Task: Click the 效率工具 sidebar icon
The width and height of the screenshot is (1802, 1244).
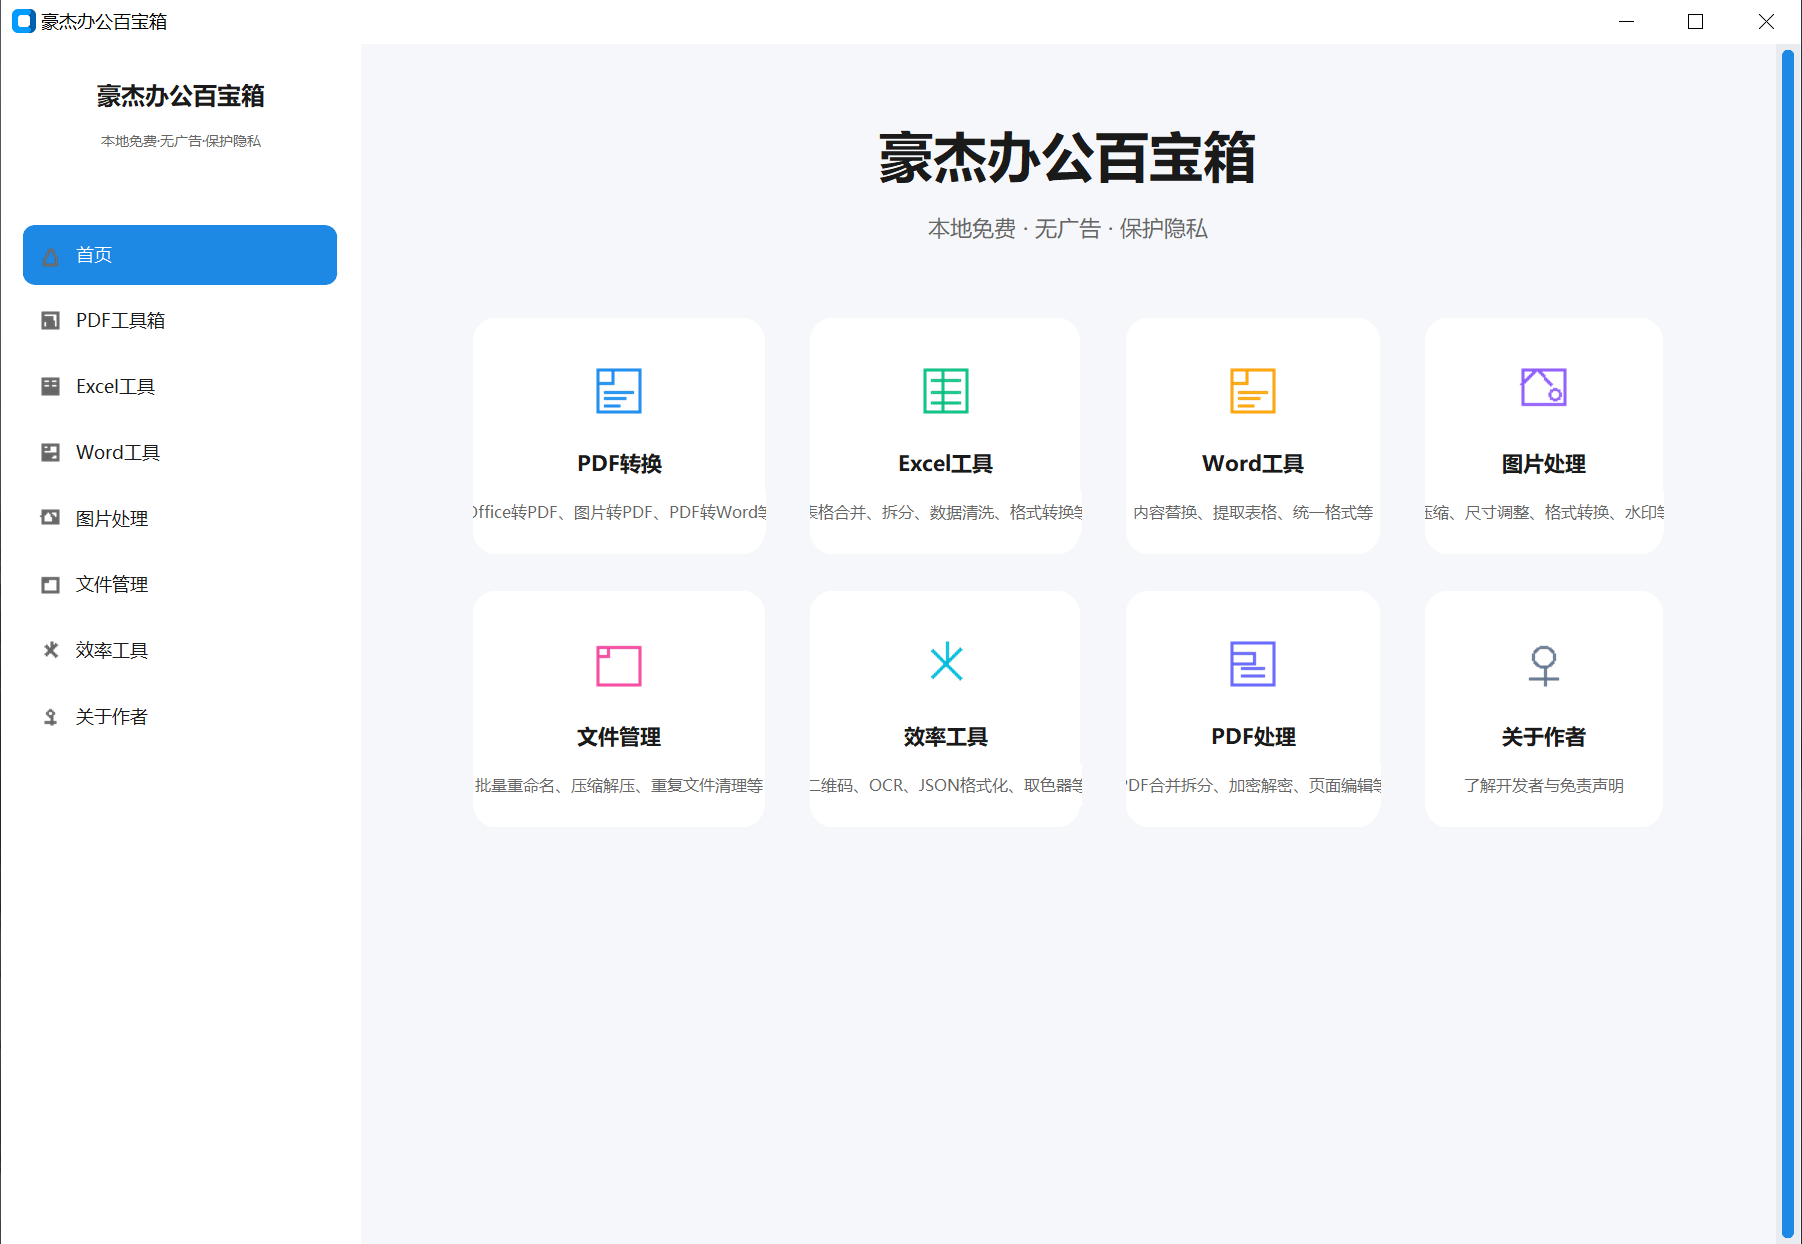Action: 50,650
